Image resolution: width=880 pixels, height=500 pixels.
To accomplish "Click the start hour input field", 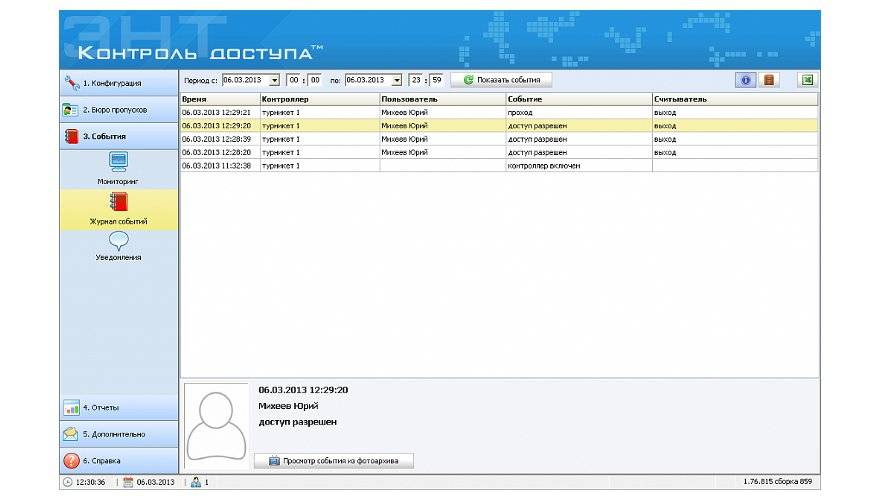I will click(293, 80).
